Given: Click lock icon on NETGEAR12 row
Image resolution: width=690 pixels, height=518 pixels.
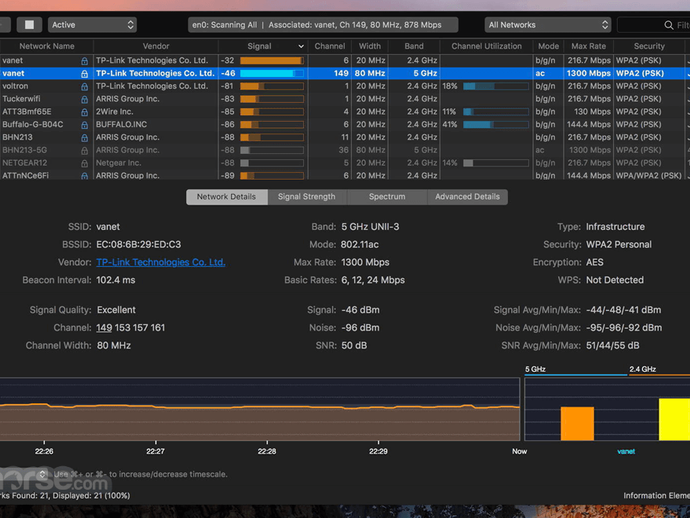Looking at the screenshot, I should [84, 163].
